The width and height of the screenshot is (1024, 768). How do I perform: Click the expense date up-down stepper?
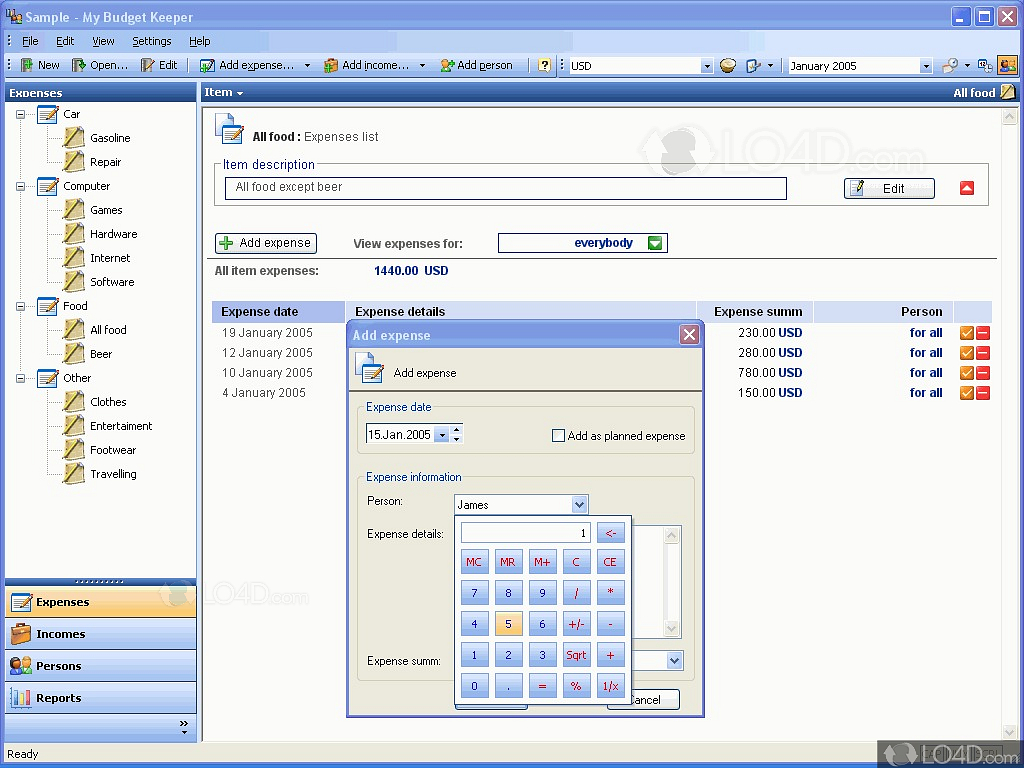(457, 435)
